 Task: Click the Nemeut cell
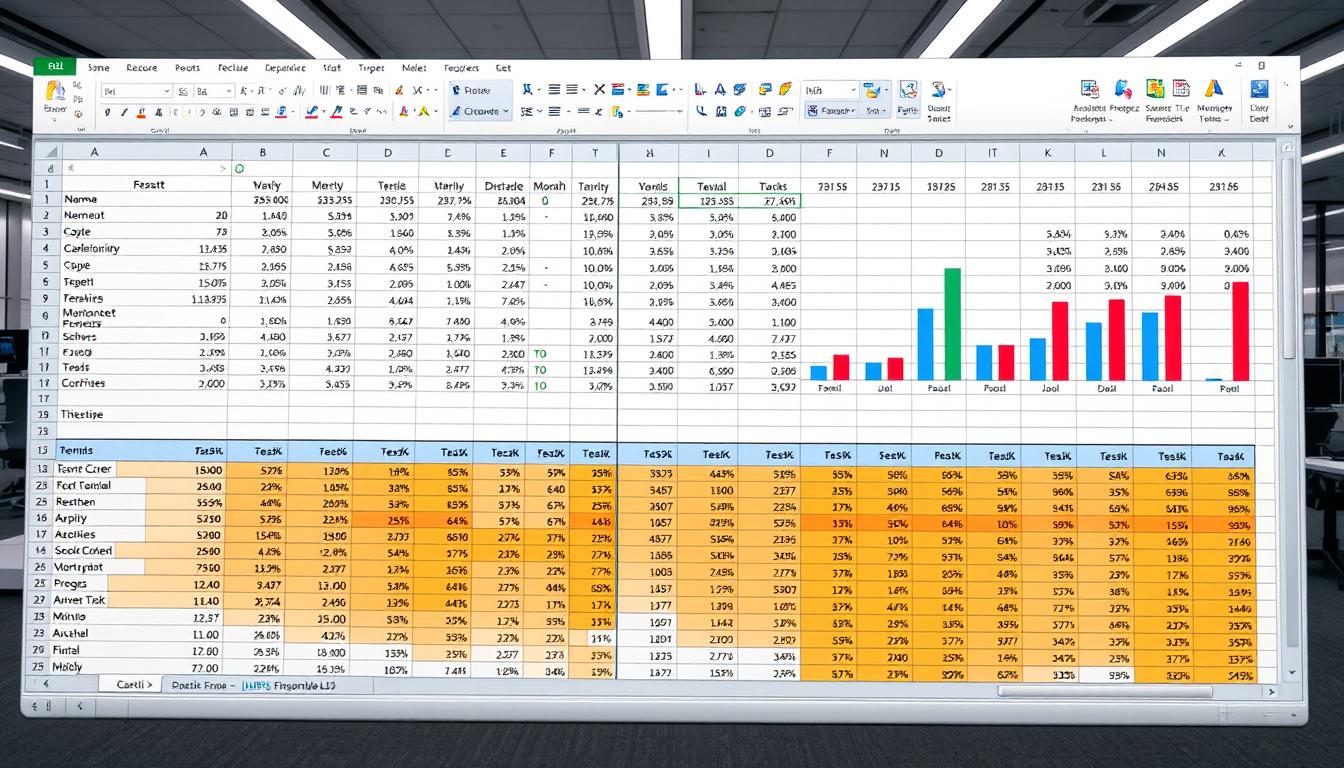click(x=83, y=215)
